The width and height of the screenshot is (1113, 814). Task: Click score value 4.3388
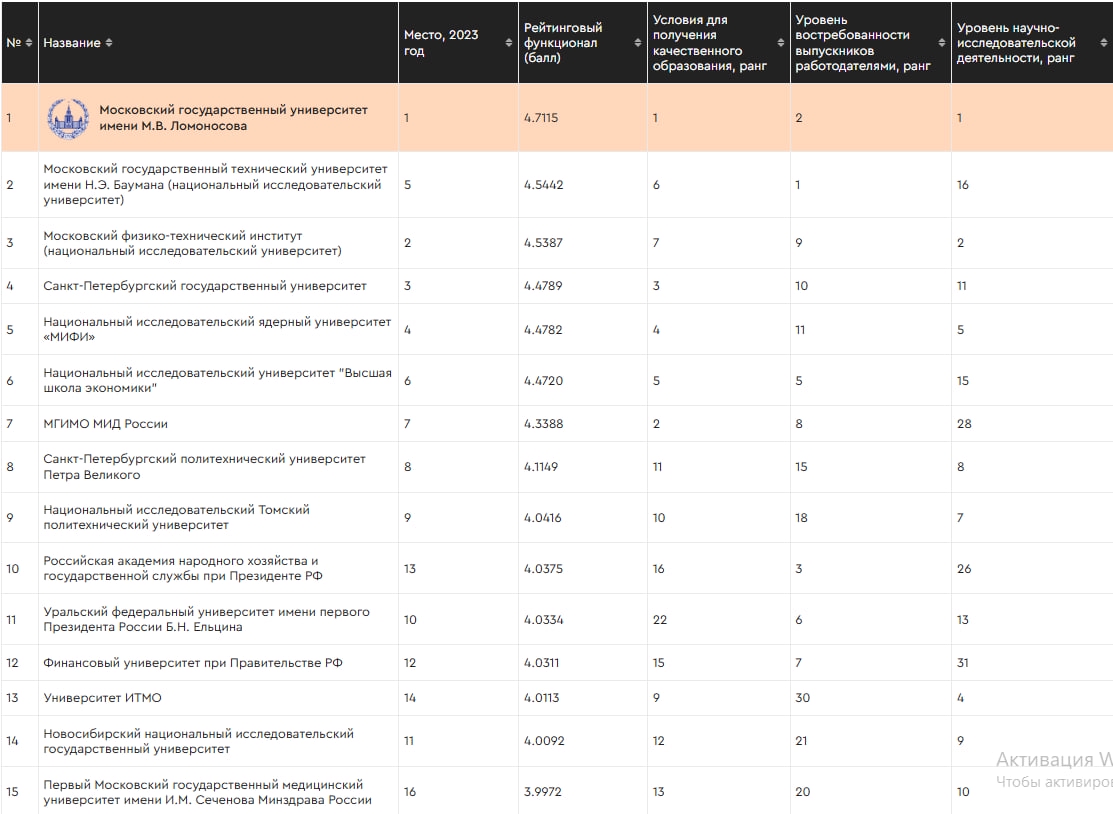[544, 424]
